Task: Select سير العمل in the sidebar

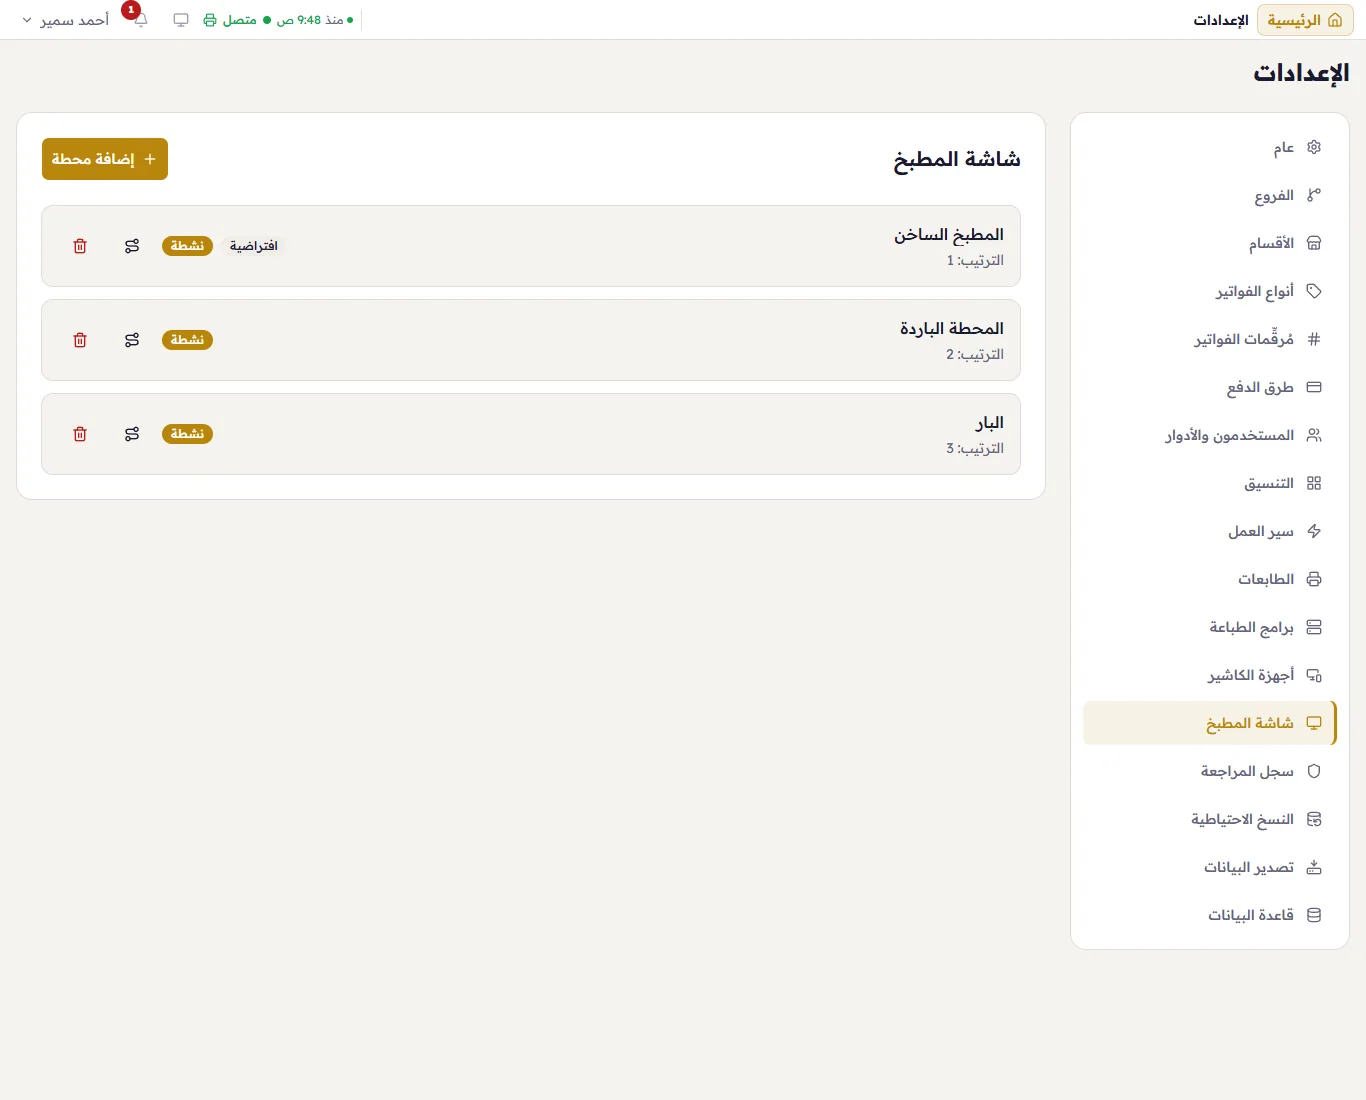Action: pyautogui.click(x=1210, y=531)
